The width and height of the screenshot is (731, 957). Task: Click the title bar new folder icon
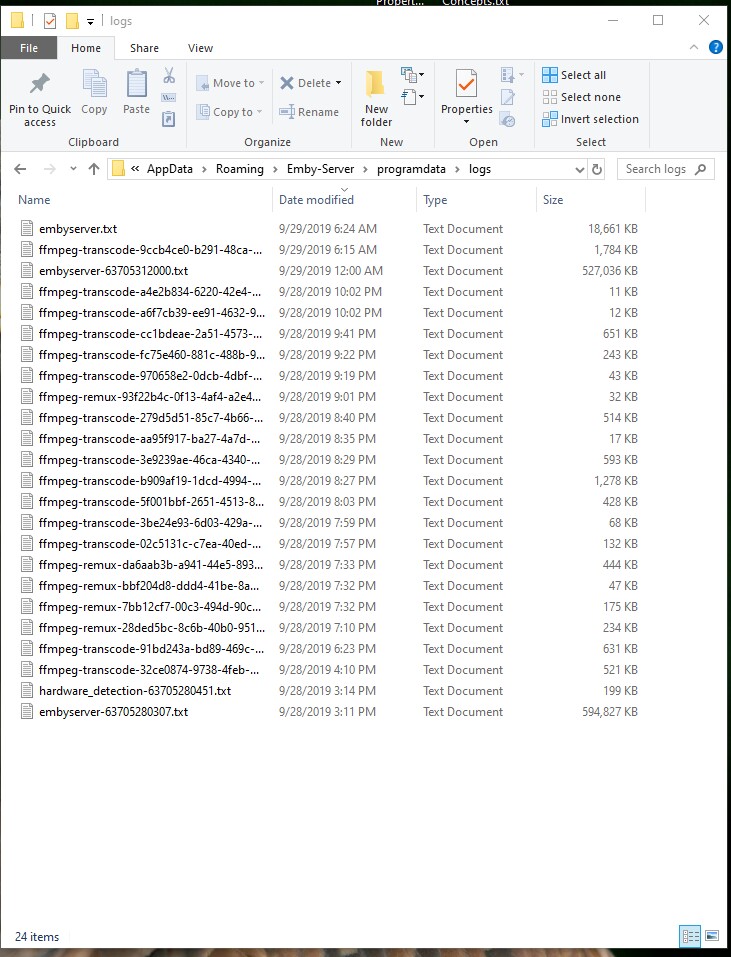tap(72, 21)
